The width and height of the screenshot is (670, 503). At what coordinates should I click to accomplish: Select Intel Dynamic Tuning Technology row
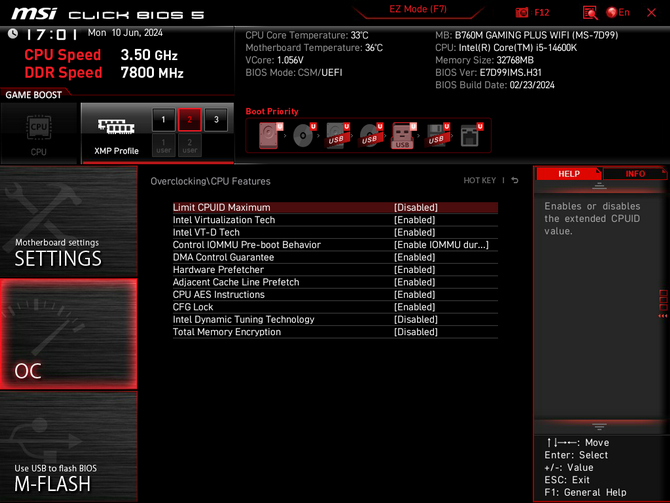[x=335, y=319]
